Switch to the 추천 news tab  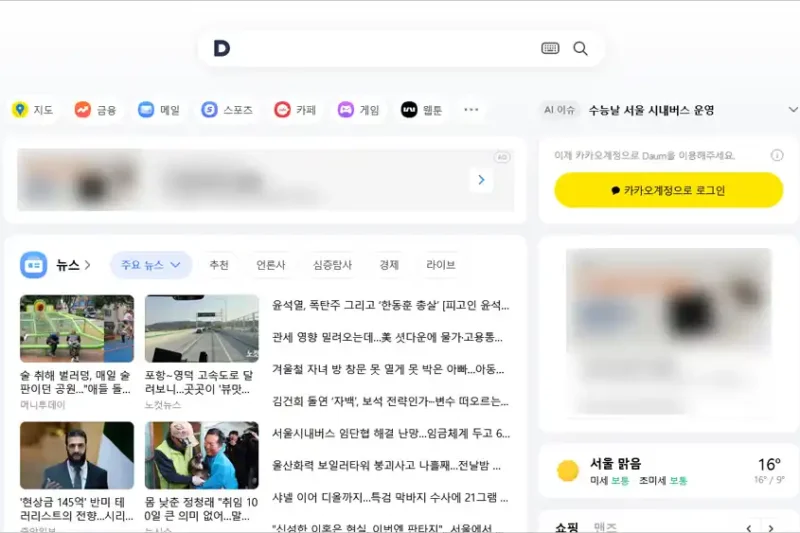point(219,265)
